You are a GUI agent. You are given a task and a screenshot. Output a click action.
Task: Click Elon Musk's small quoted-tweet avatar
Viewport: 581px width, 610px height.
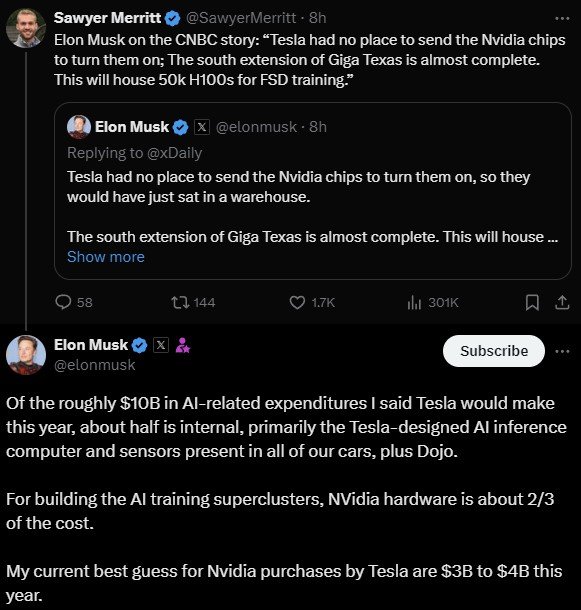point(79,127)
